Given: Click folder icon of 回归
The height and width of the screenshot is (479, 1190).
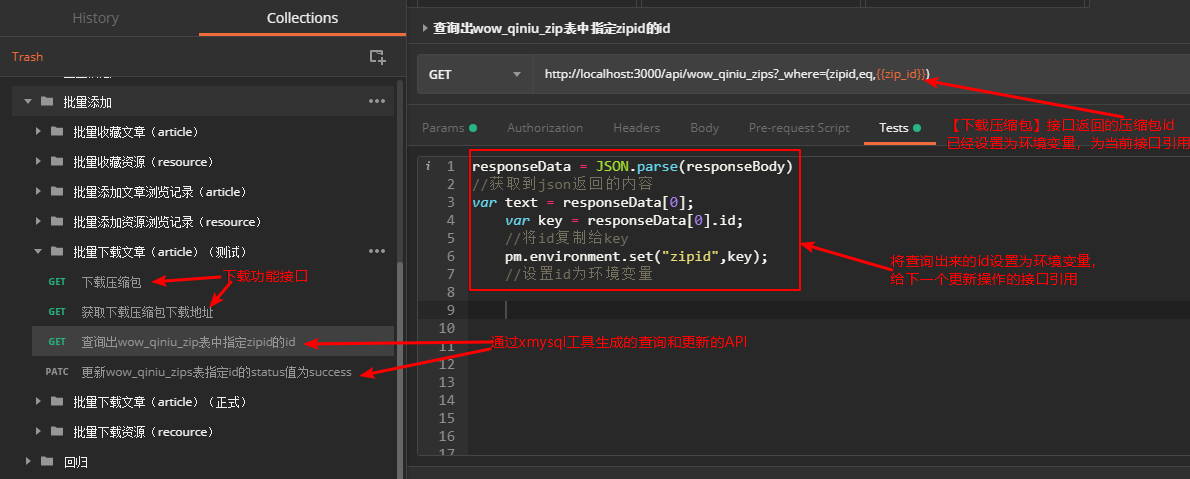Looking at the screenshot, I should (47, 461).
